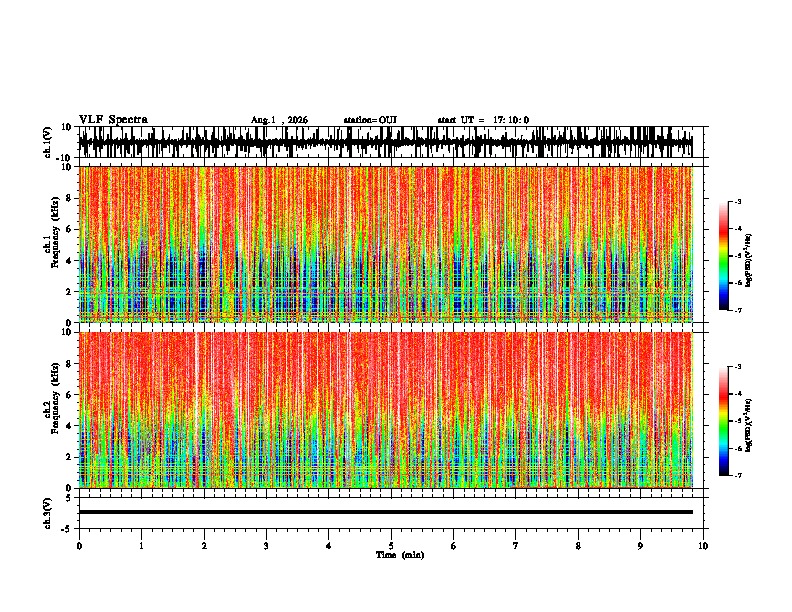Click the time-axis tick label 4

pyautogui.click(x=329, y=546)
